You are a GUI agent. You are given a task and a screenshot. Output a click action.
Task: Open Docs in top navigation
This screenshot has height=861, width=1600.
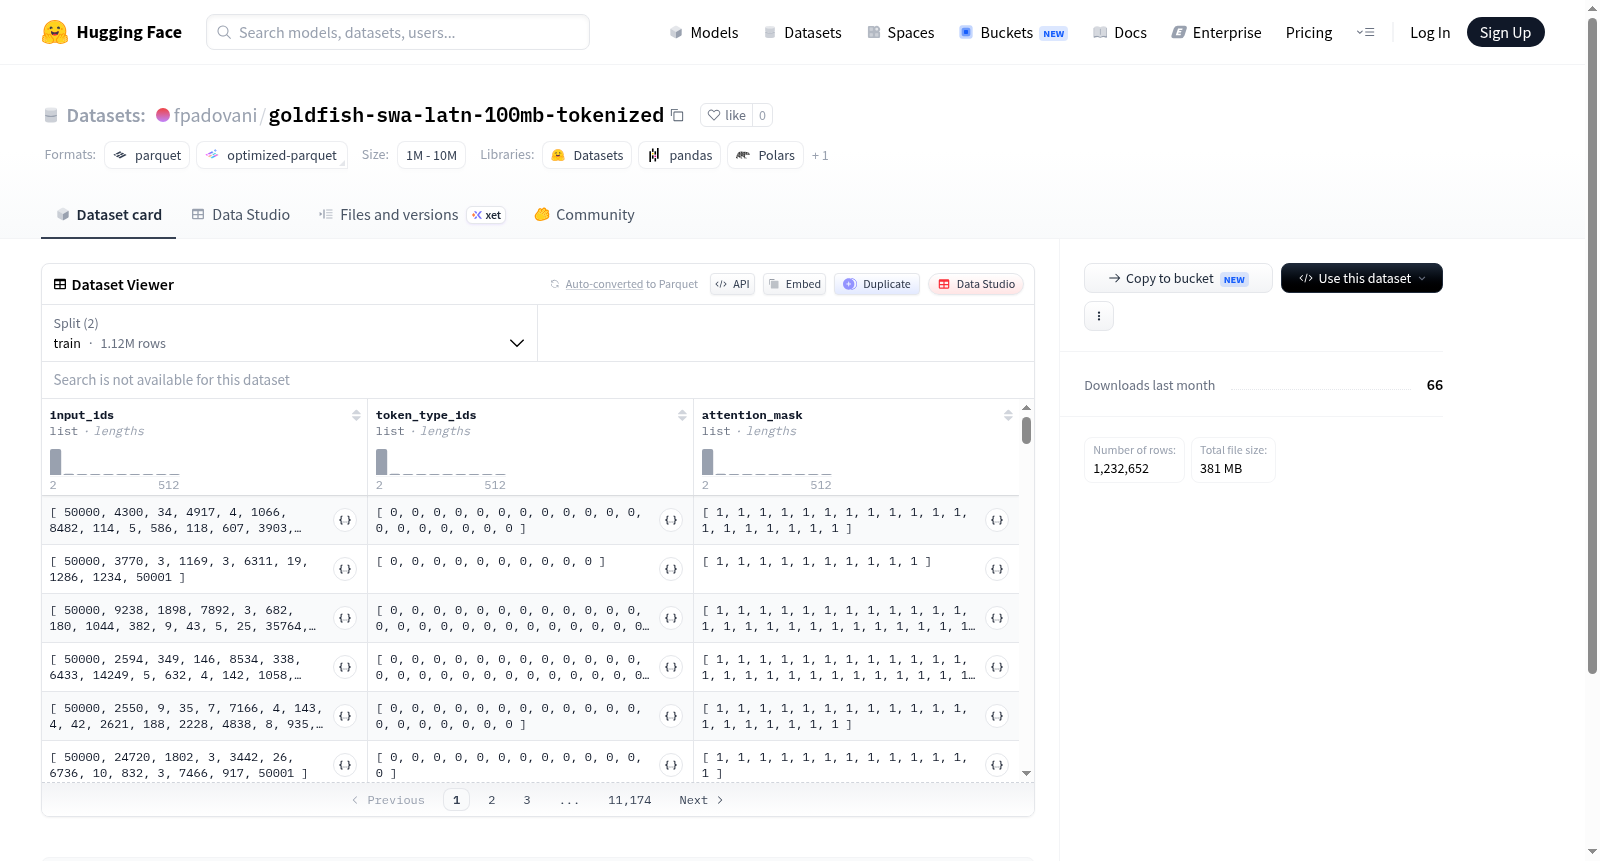tap(1119, 32)
